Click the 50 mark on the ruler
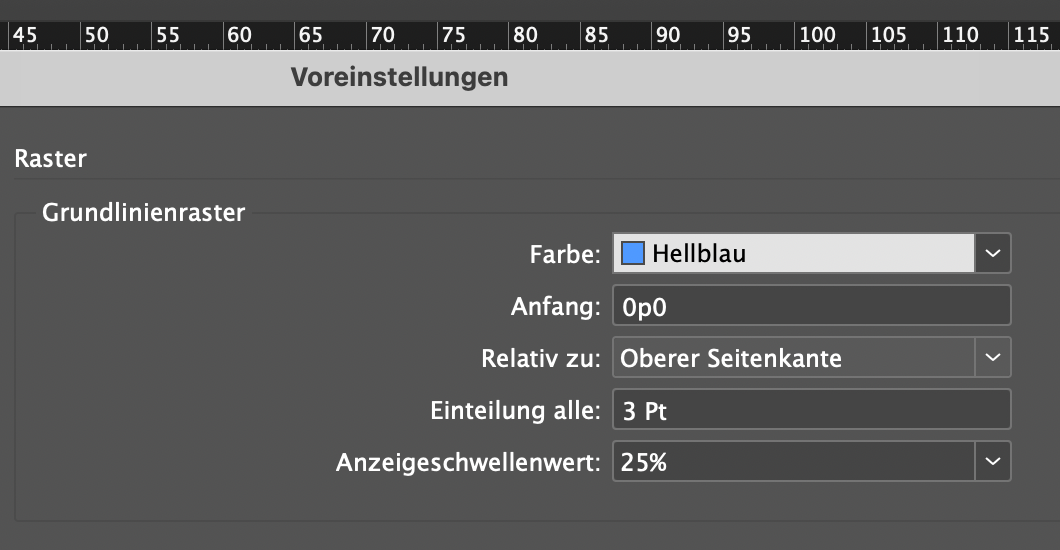The width and height of the screenshot is (1060, 550). point(97,34)
